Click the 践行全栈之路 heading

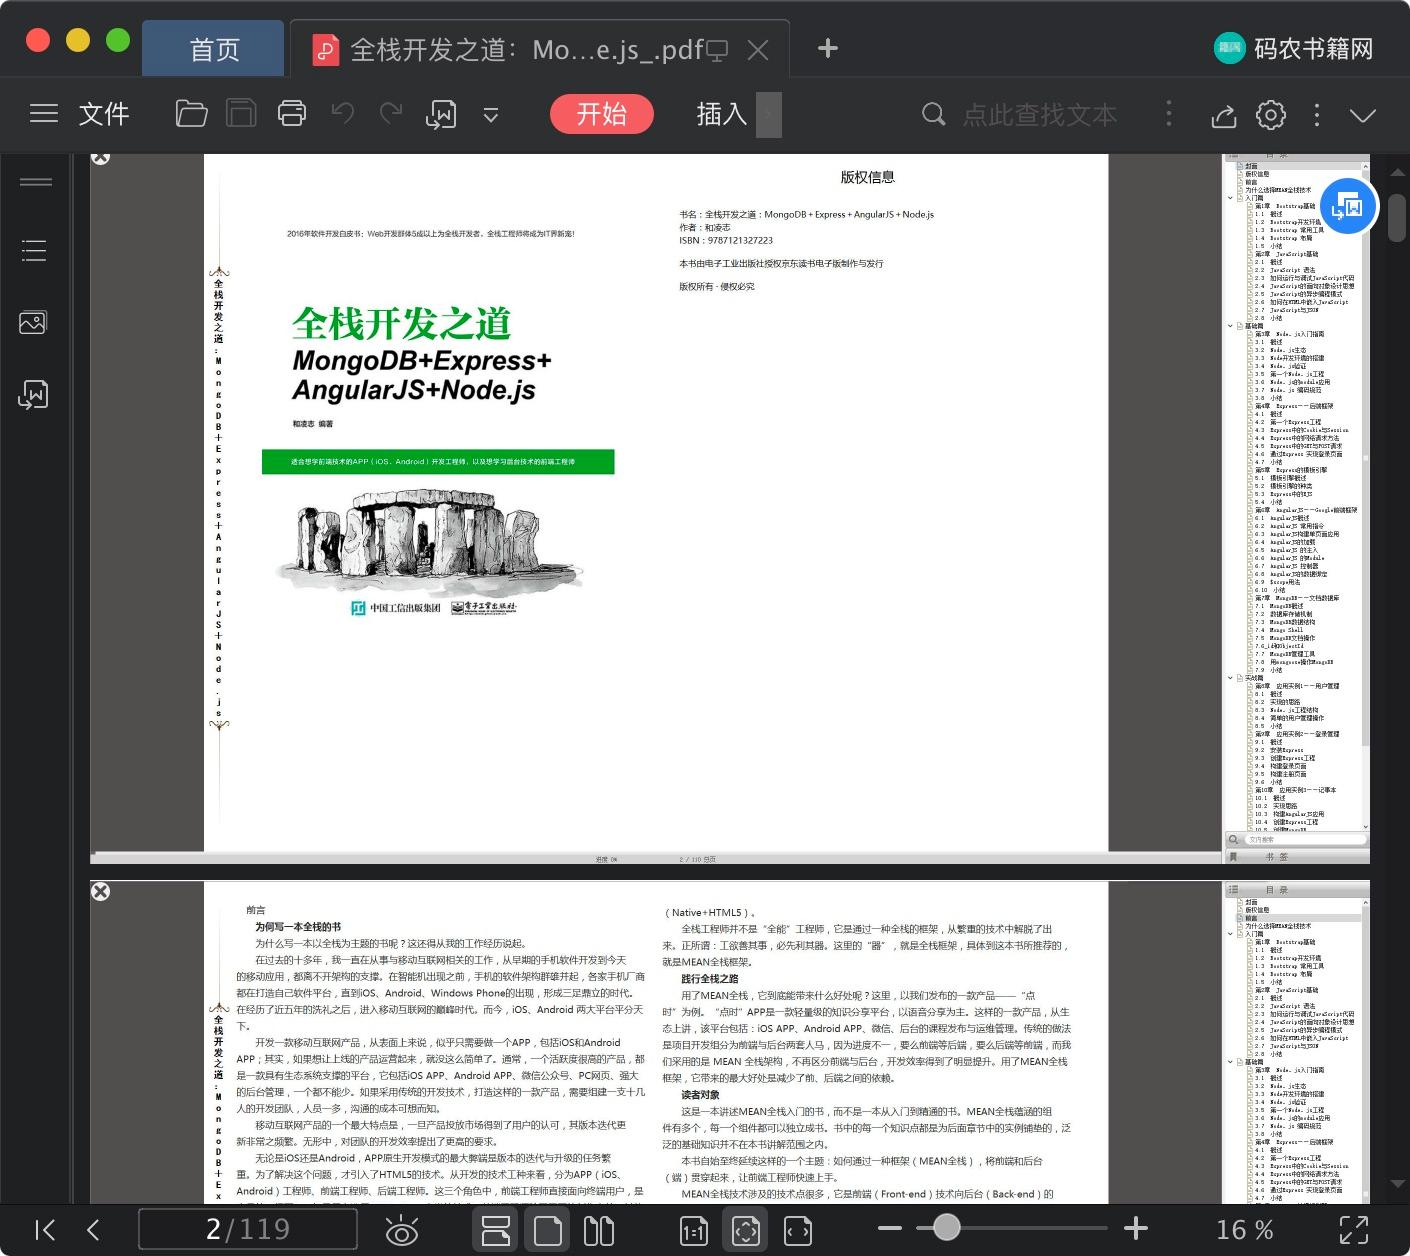(710, 978)
